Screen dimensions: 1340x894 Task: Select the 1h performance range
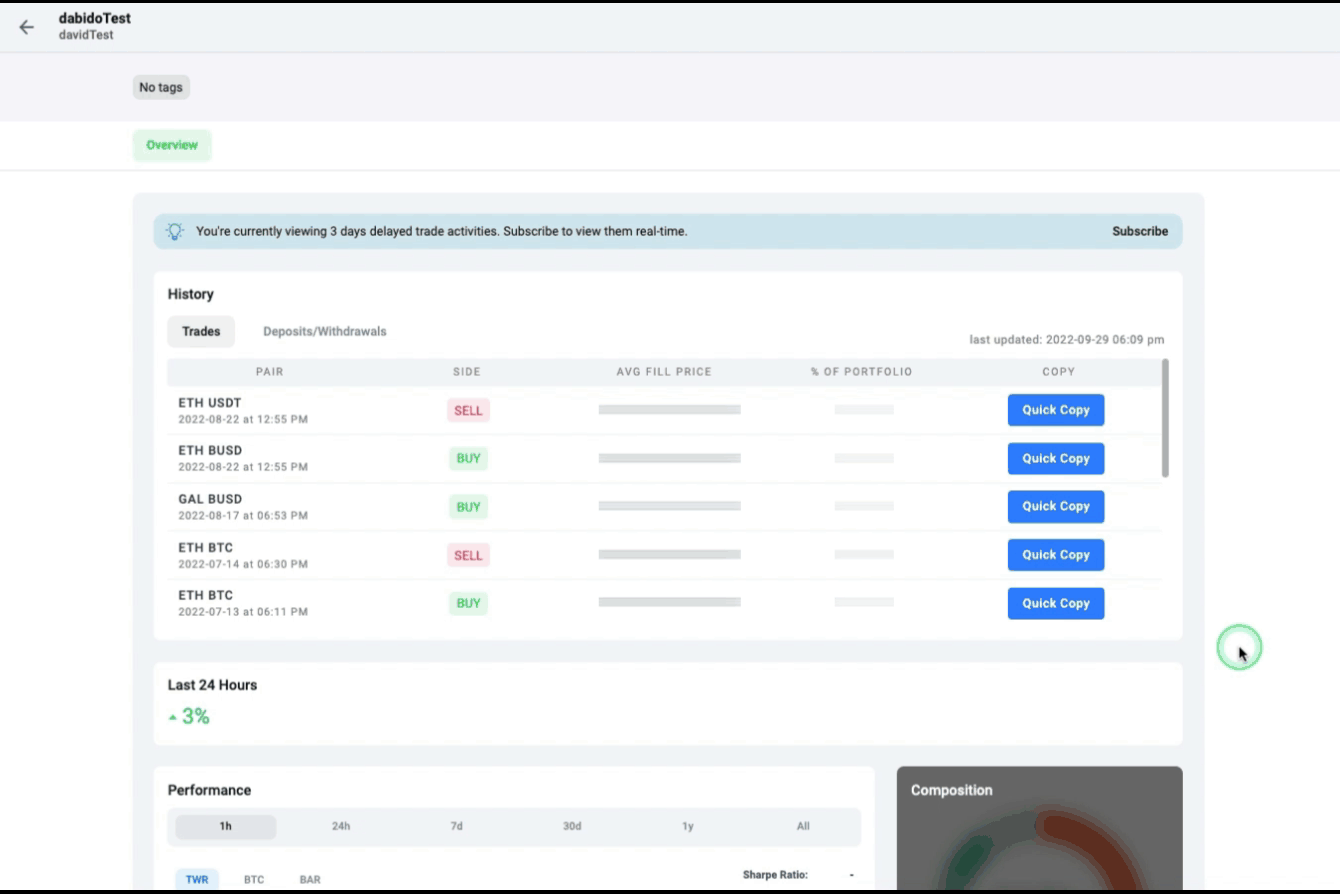click(x=226, y=826)
